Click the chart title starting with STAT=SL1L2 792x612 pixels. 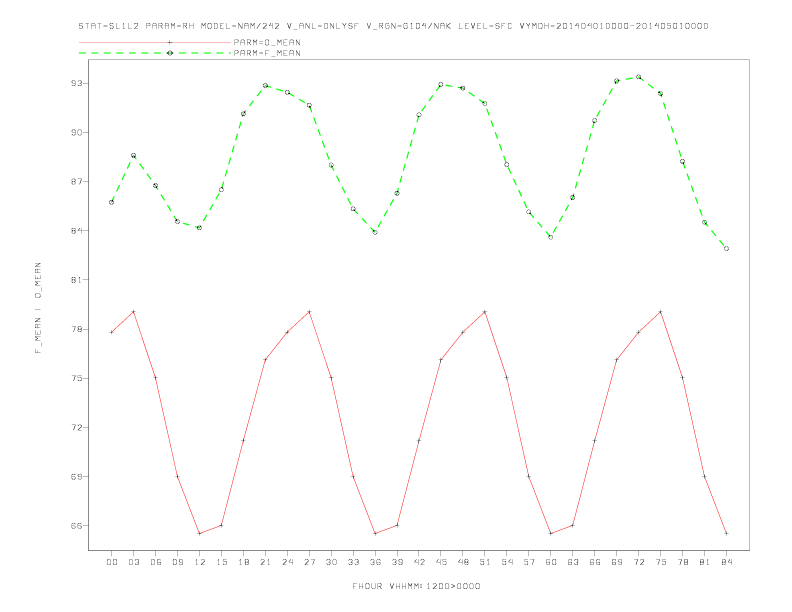pos(393,26)
